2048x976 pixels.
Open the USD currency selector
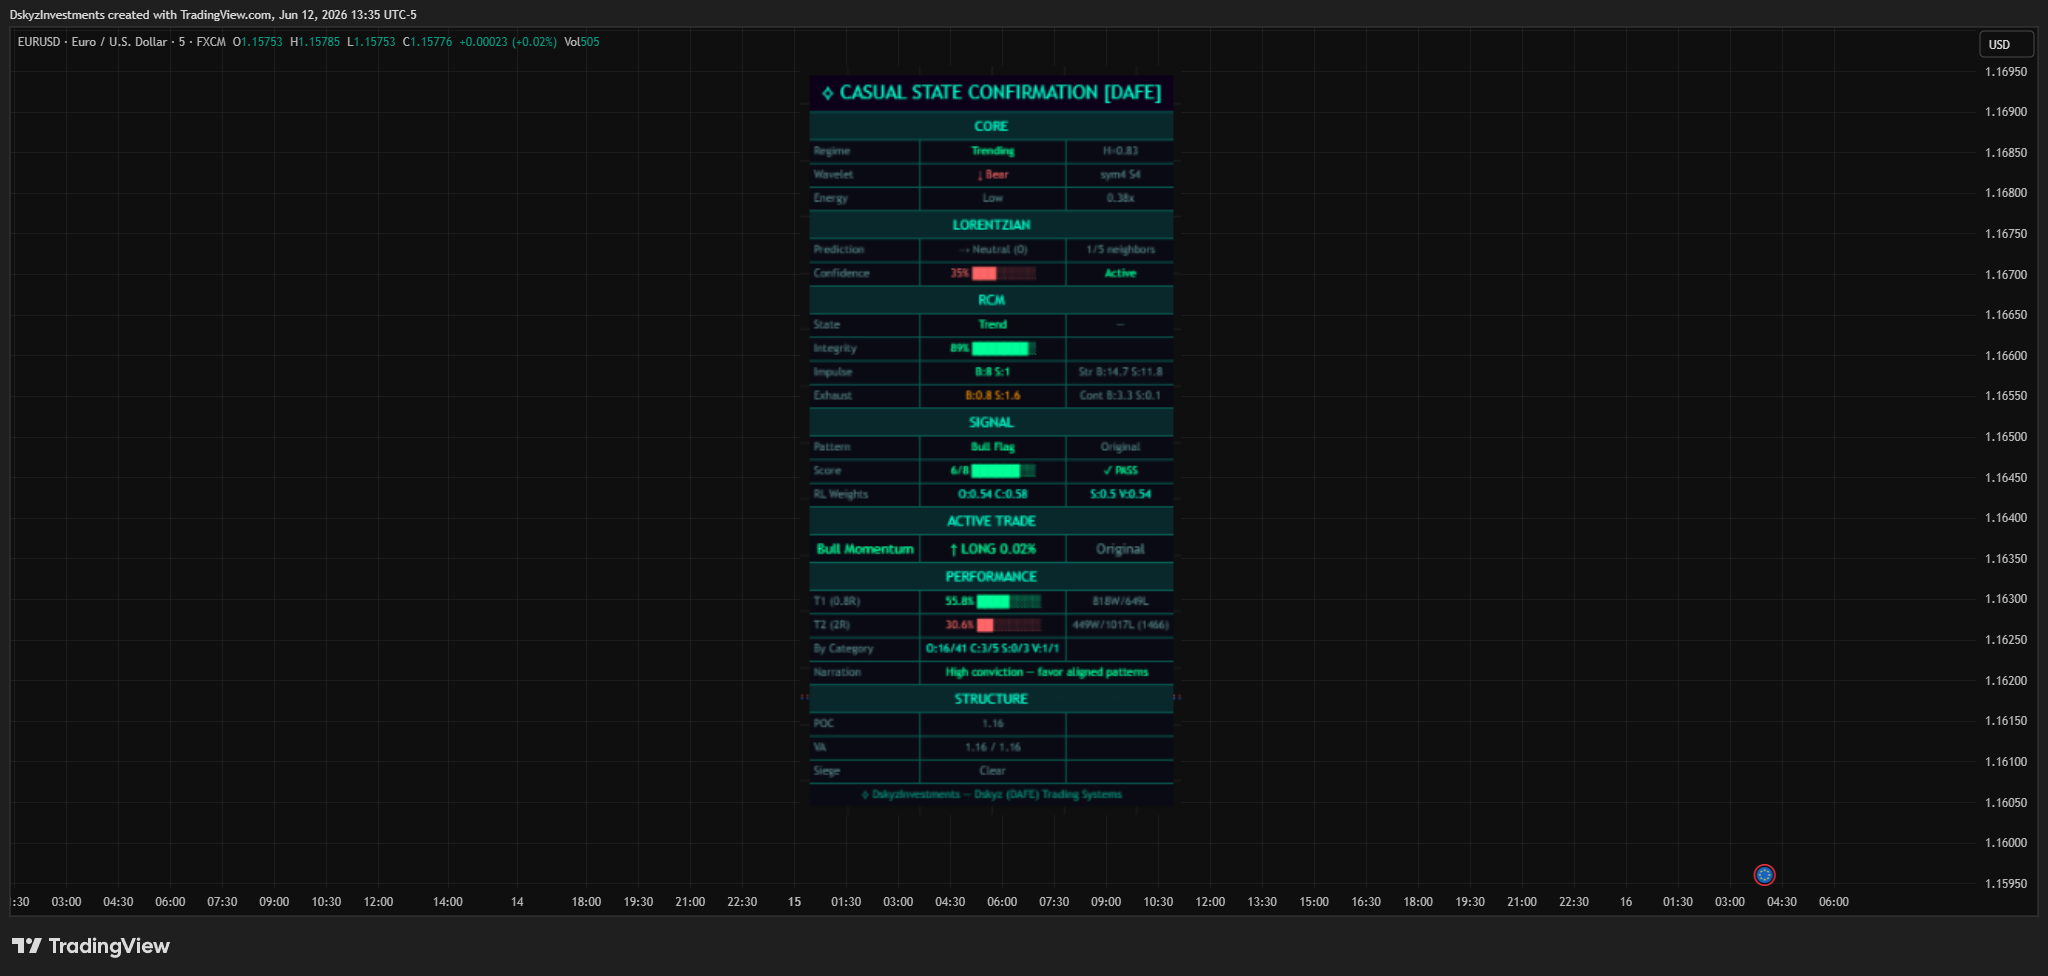[2006, 44]
